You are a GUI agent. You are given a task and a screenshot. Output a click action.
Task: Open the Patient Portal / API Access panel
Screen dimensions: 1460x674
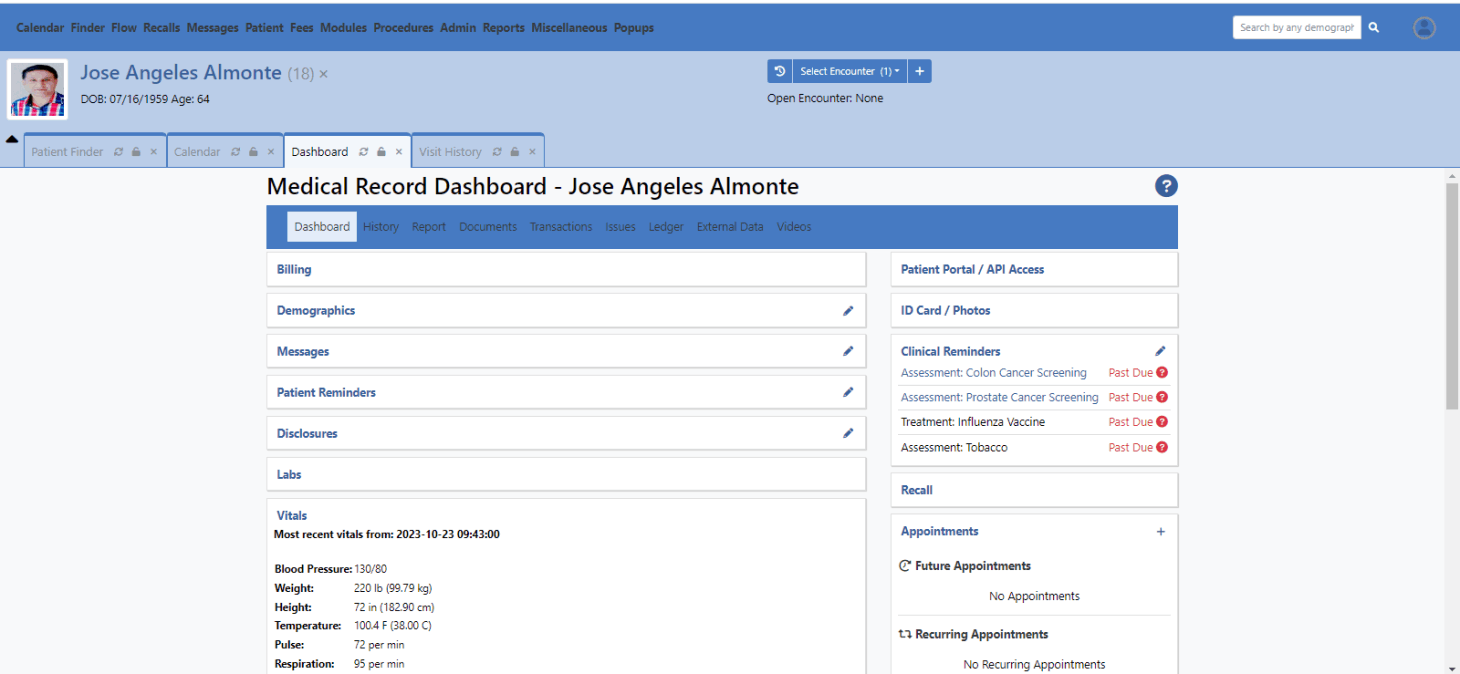pos(971,268)
